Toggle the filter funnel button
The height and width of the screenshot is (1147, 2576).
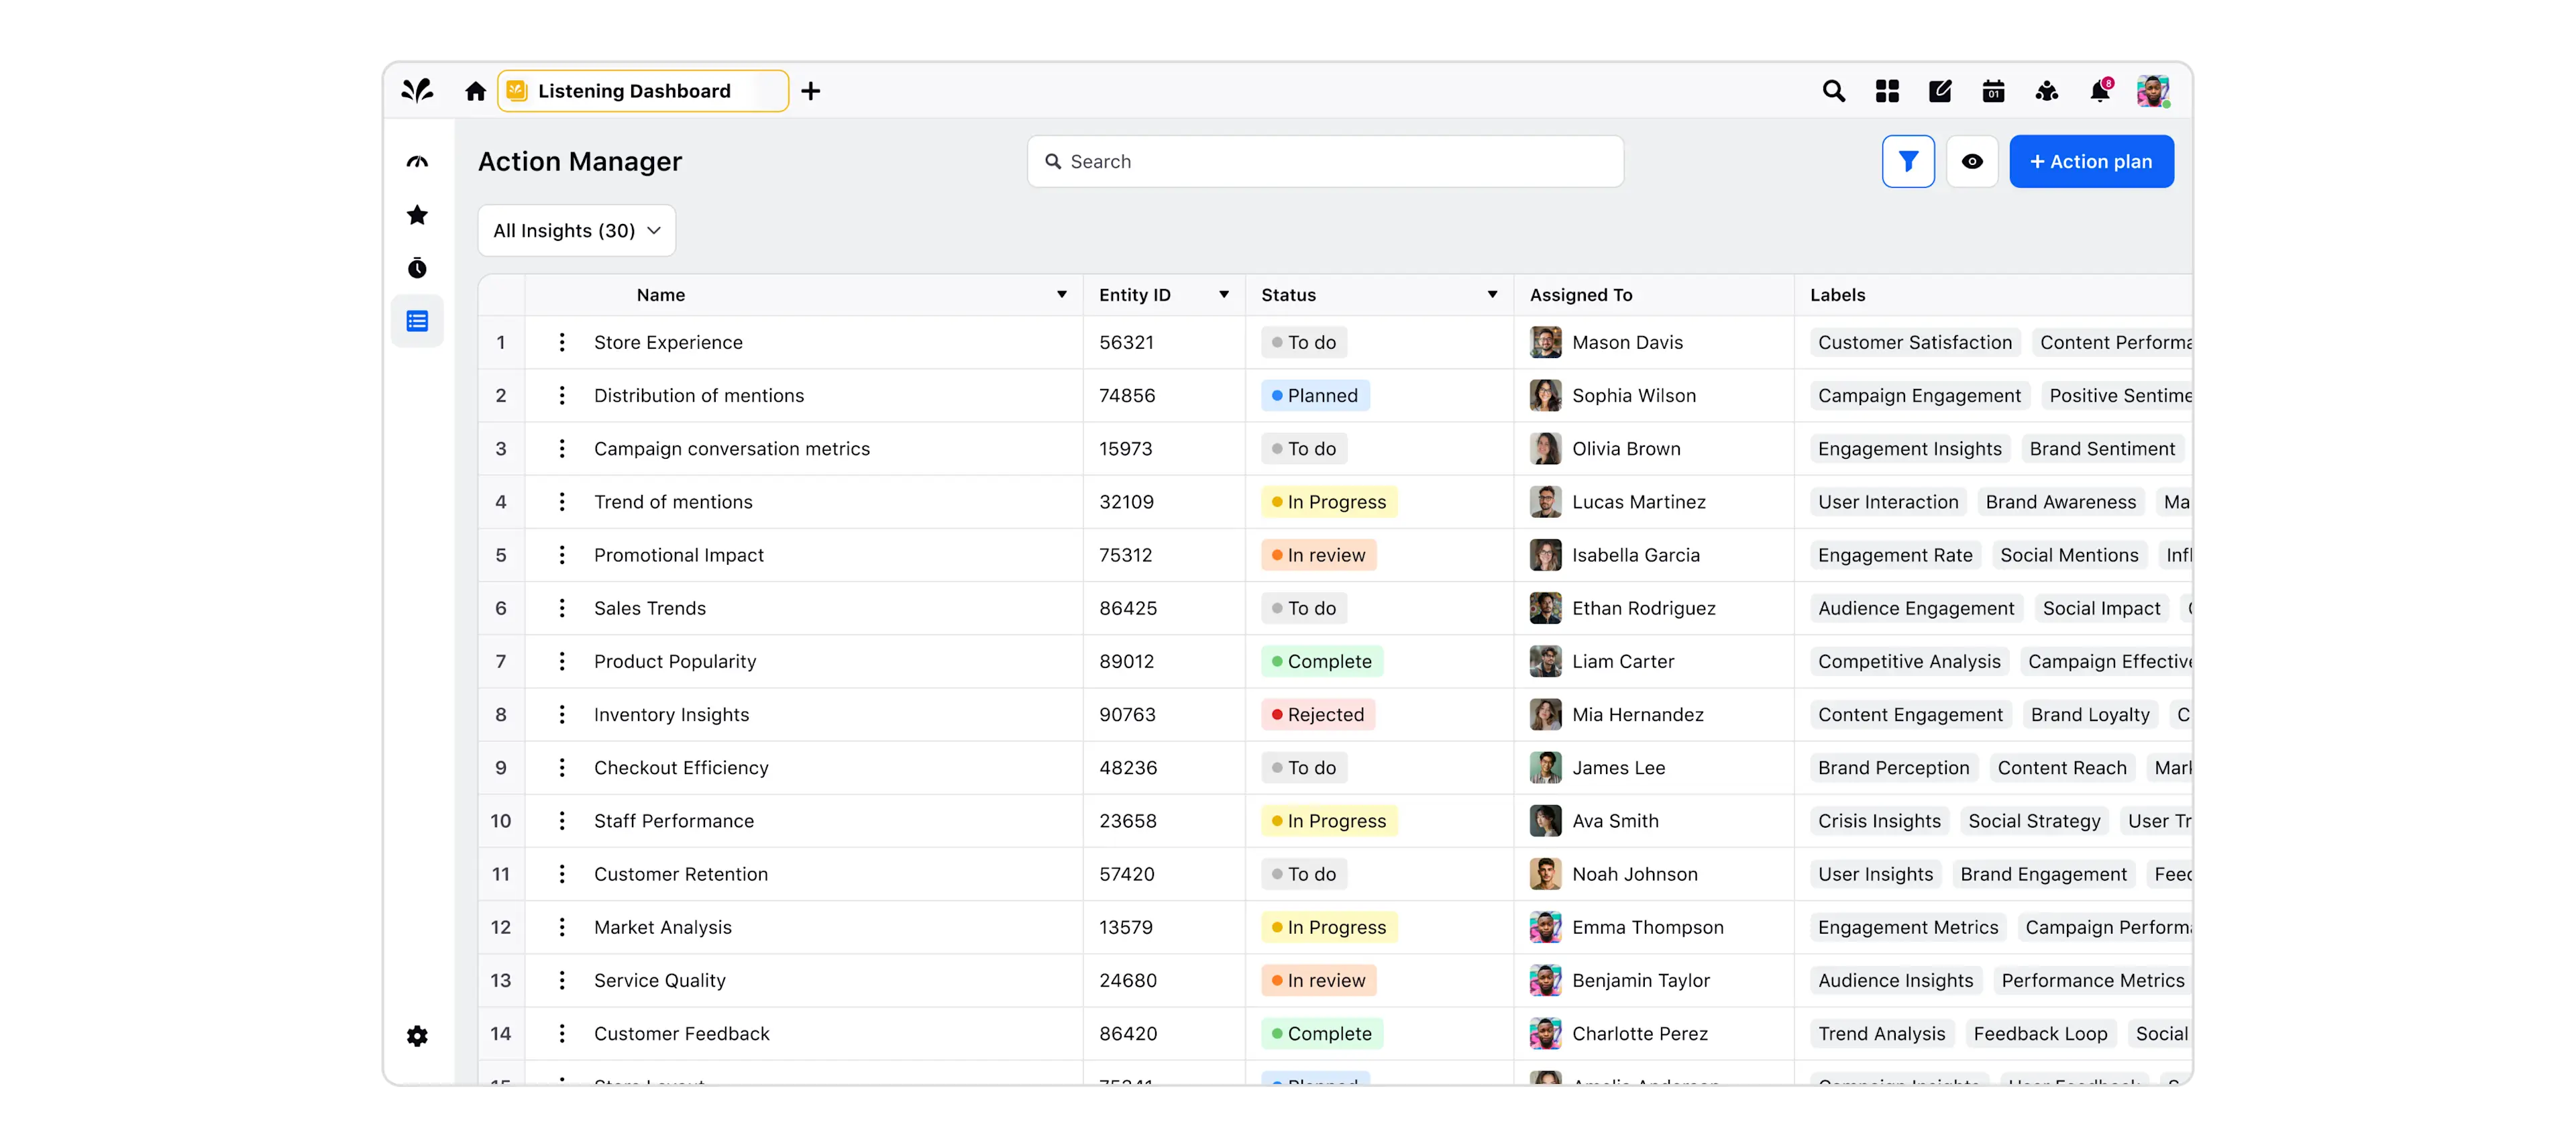click(x=1908, y=162)
